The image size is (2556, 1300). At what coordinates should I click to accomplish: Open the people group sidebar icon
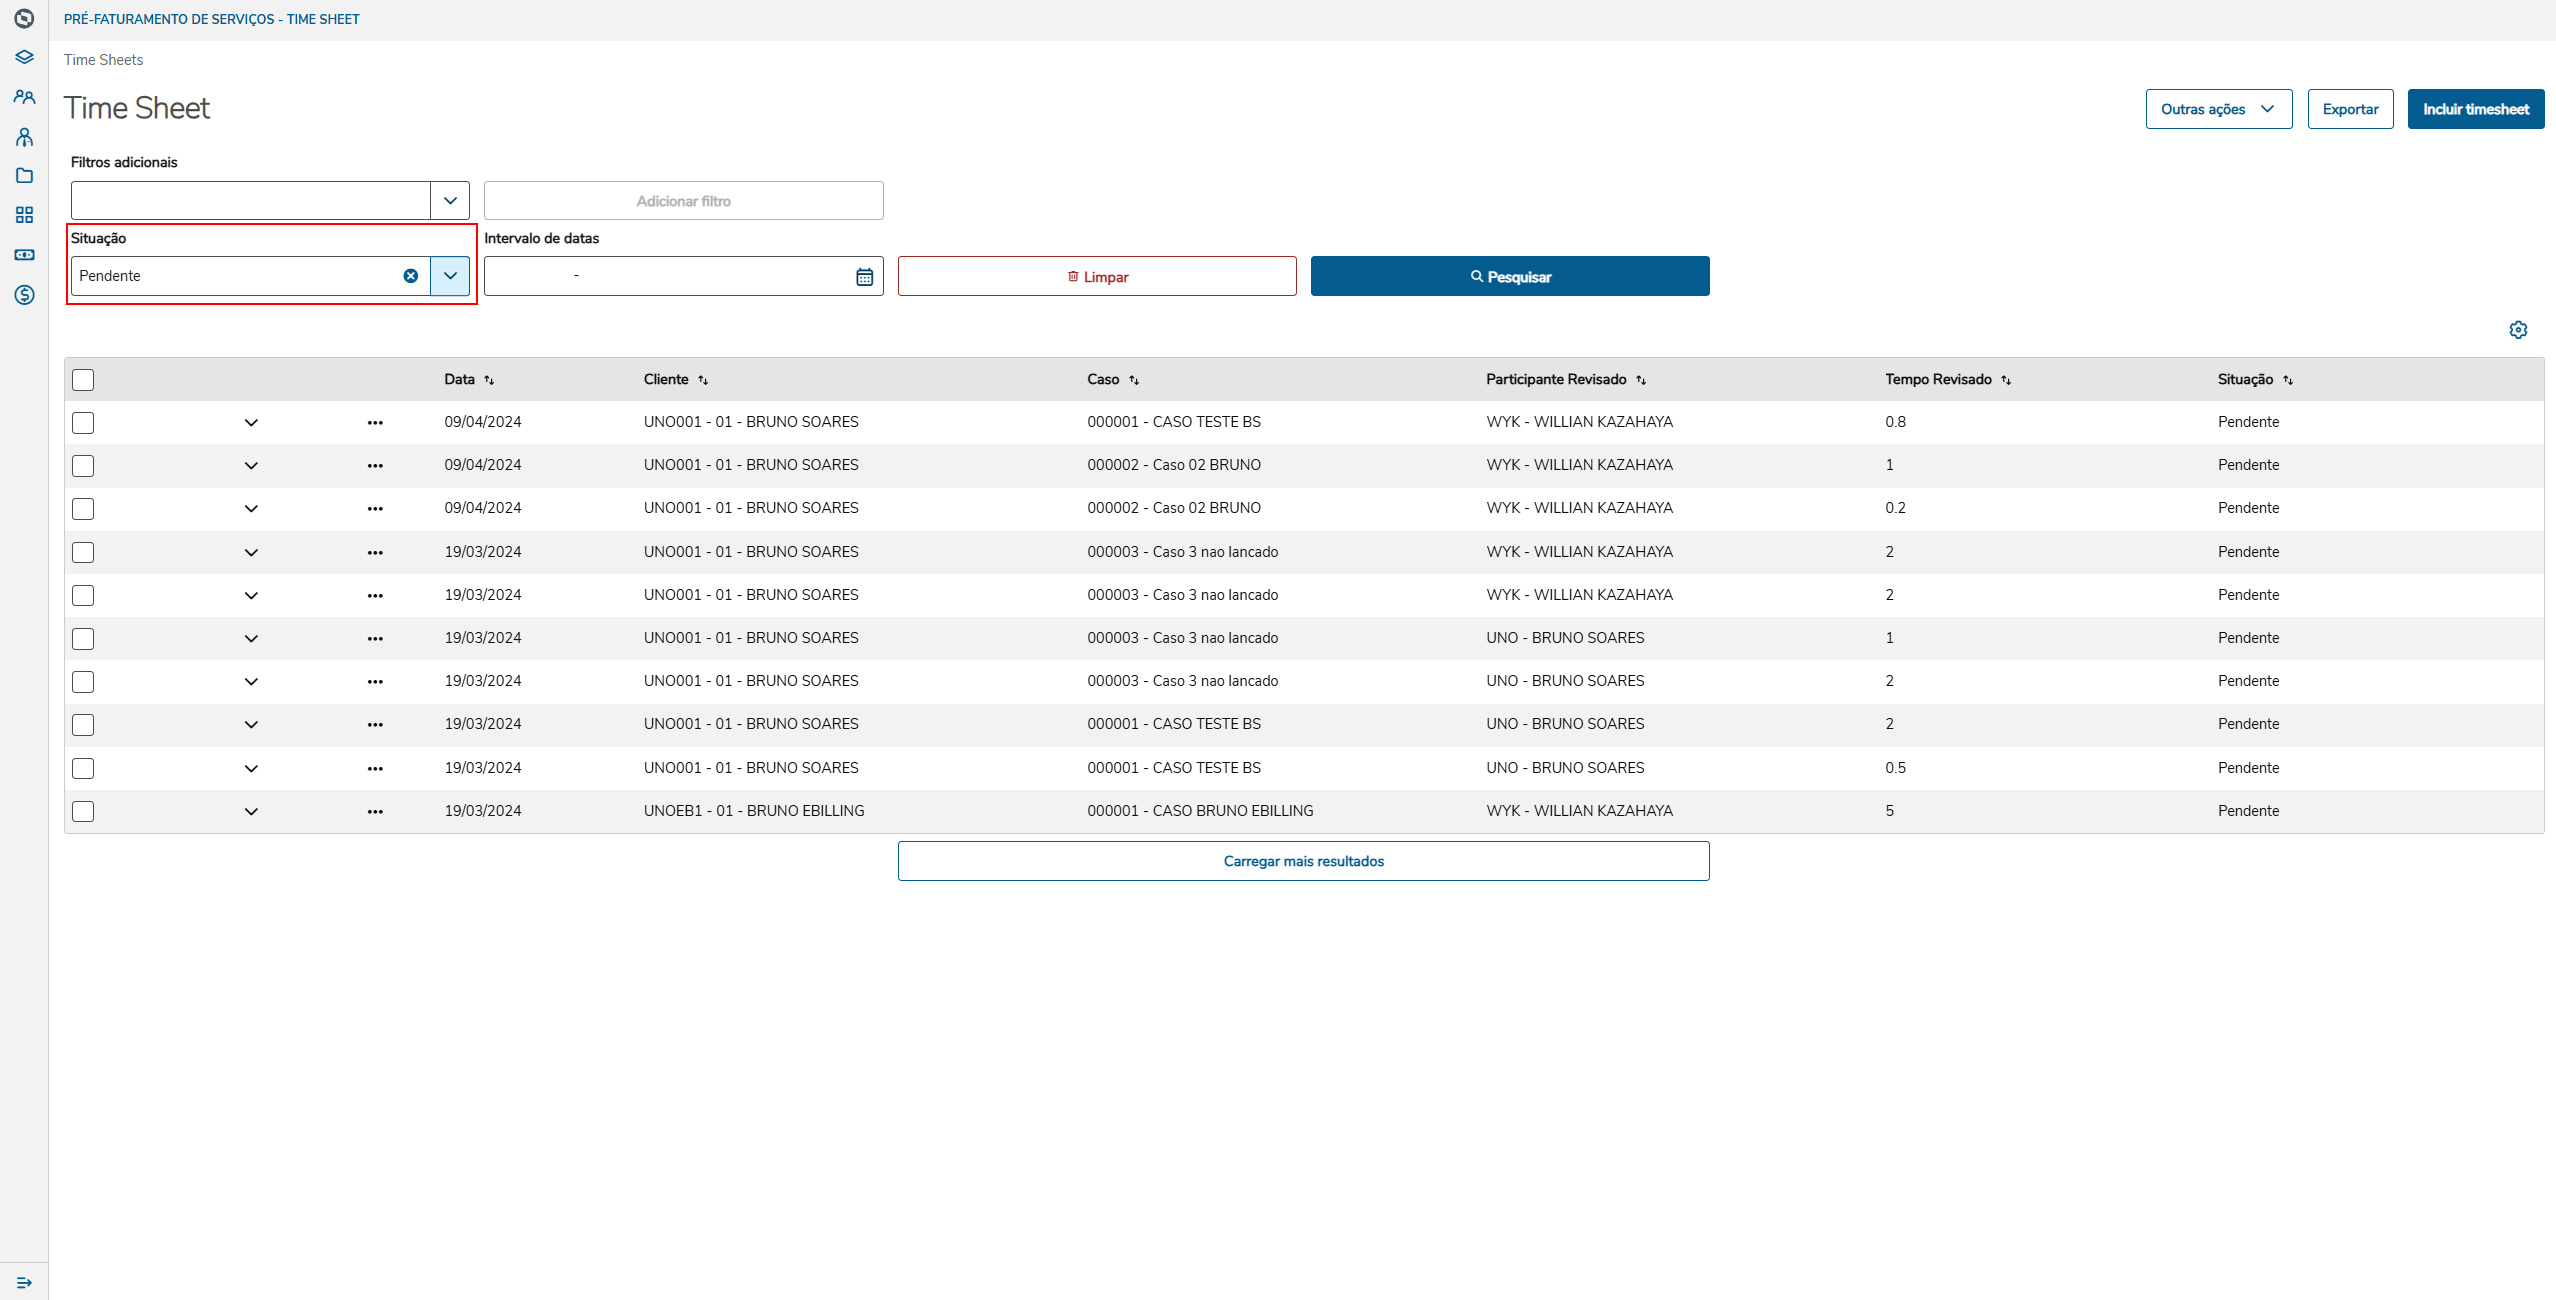tap(25, 97)
